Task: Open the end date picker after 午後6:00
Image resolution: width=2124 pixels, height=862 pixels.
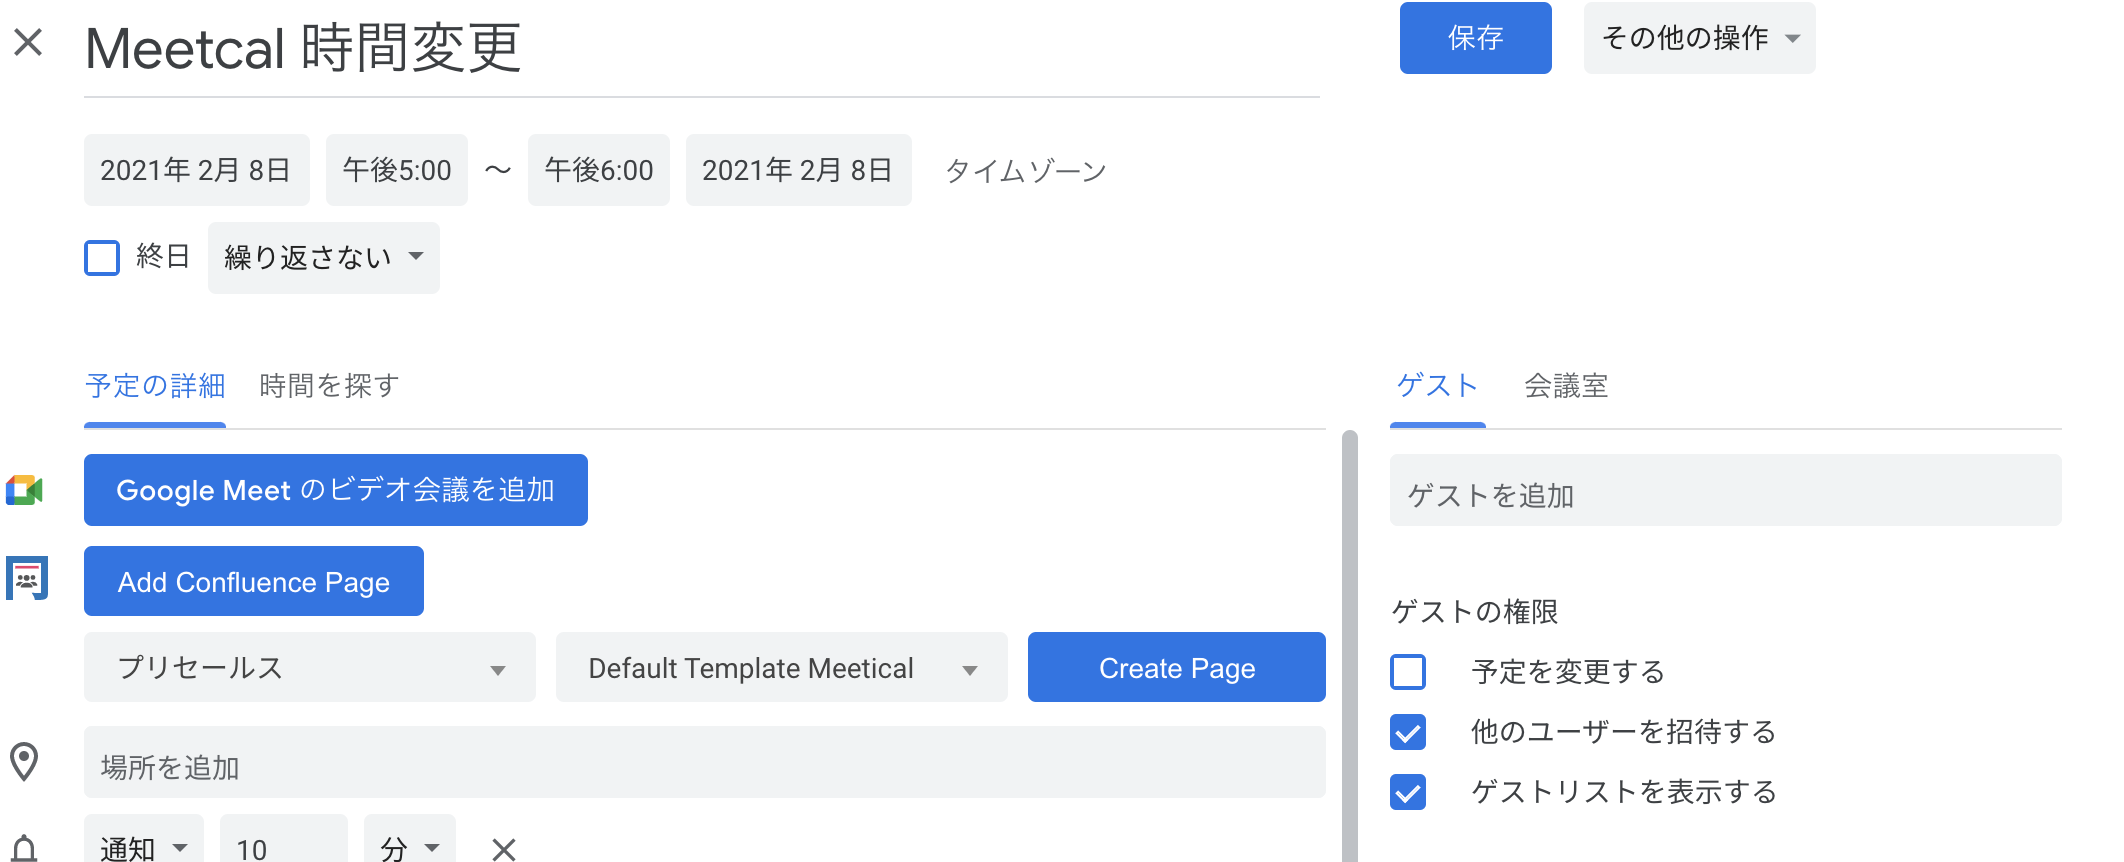Action: coord(799,170)
